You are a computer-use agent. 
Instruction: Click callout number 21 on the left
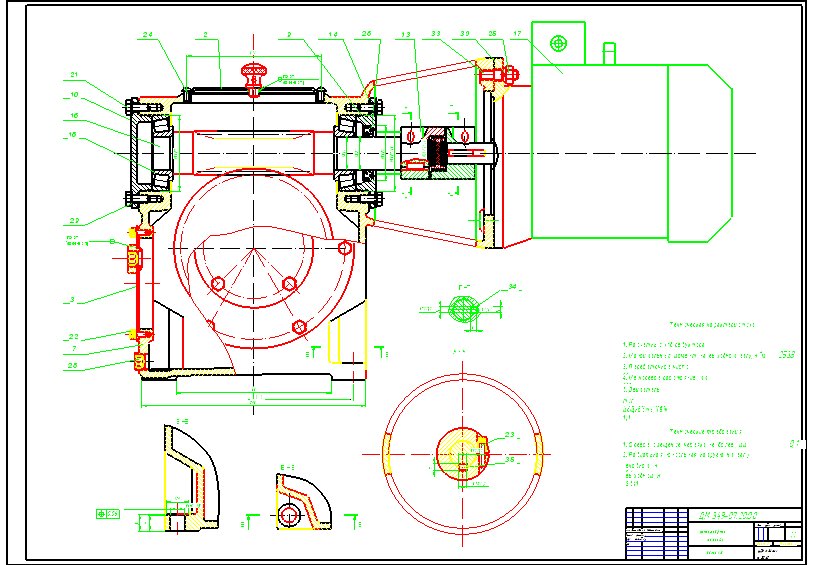(x=73, y=75)
